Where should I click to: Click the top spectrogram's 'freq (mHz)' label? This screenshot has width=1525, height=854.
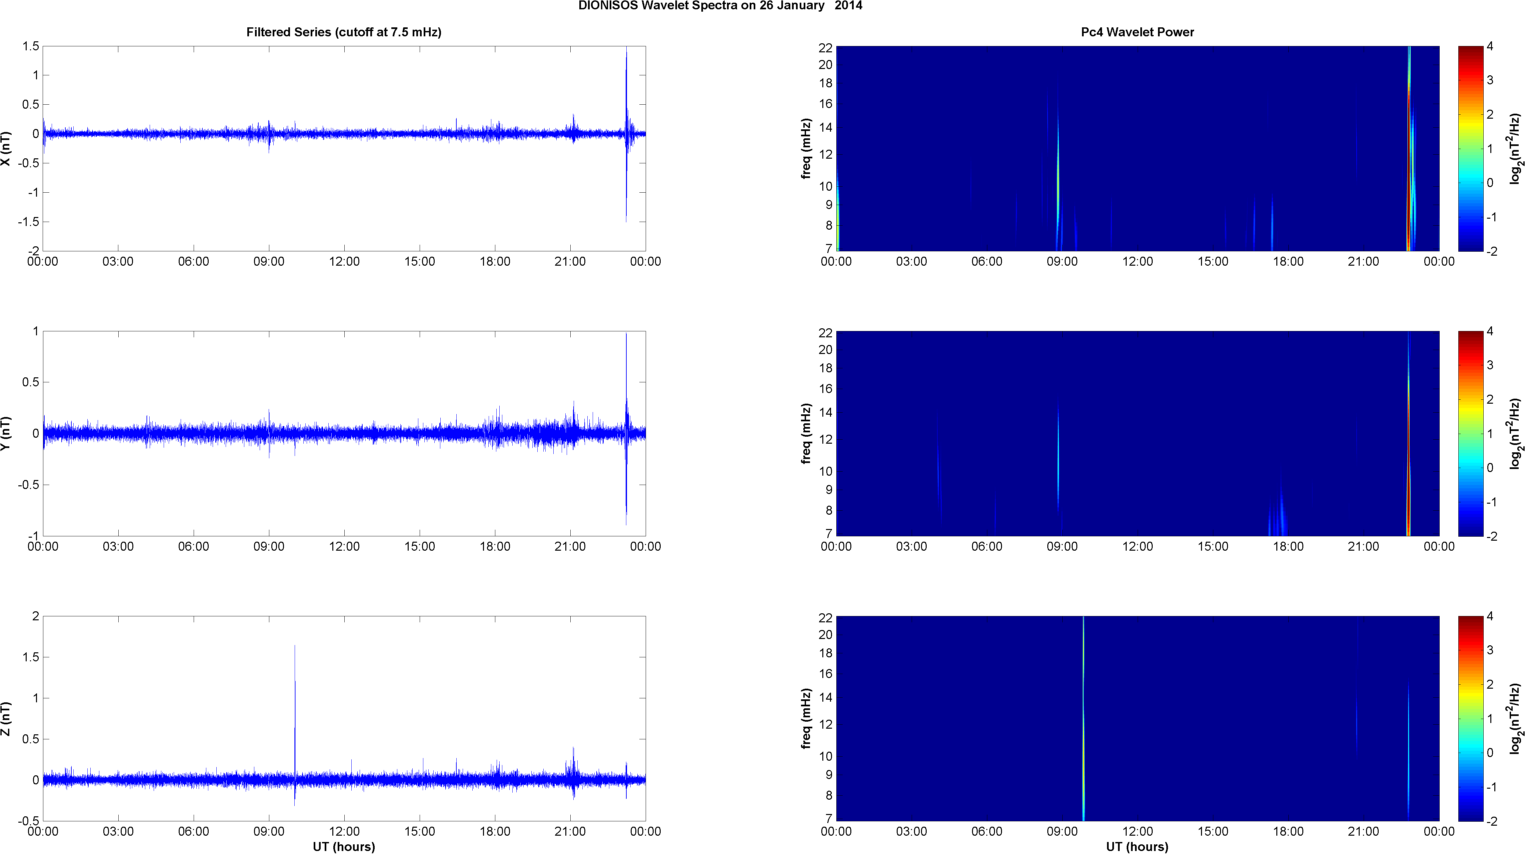(806, 148)
